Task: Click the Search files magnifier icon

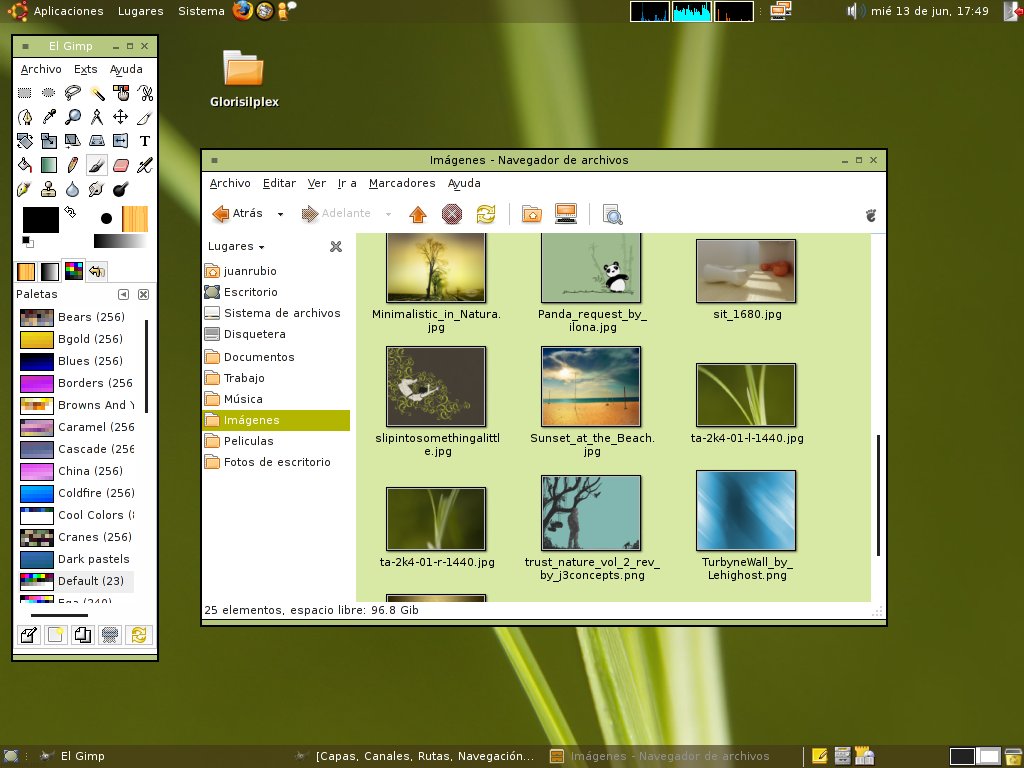Action: (613, 214)
